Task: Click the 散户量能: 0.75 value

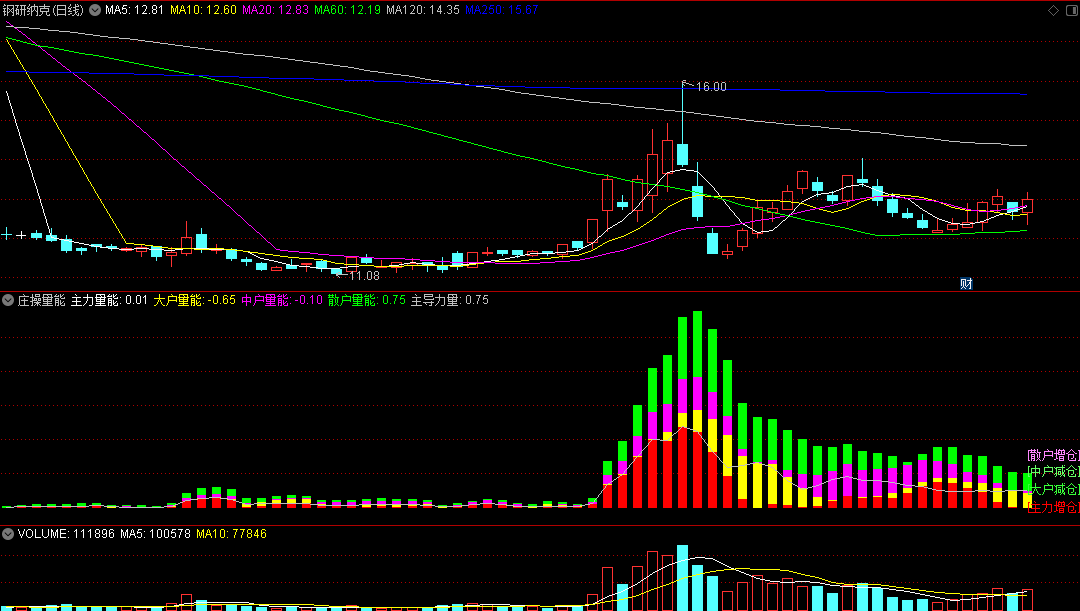Action: pyautogui.click(x=366, y=300)
